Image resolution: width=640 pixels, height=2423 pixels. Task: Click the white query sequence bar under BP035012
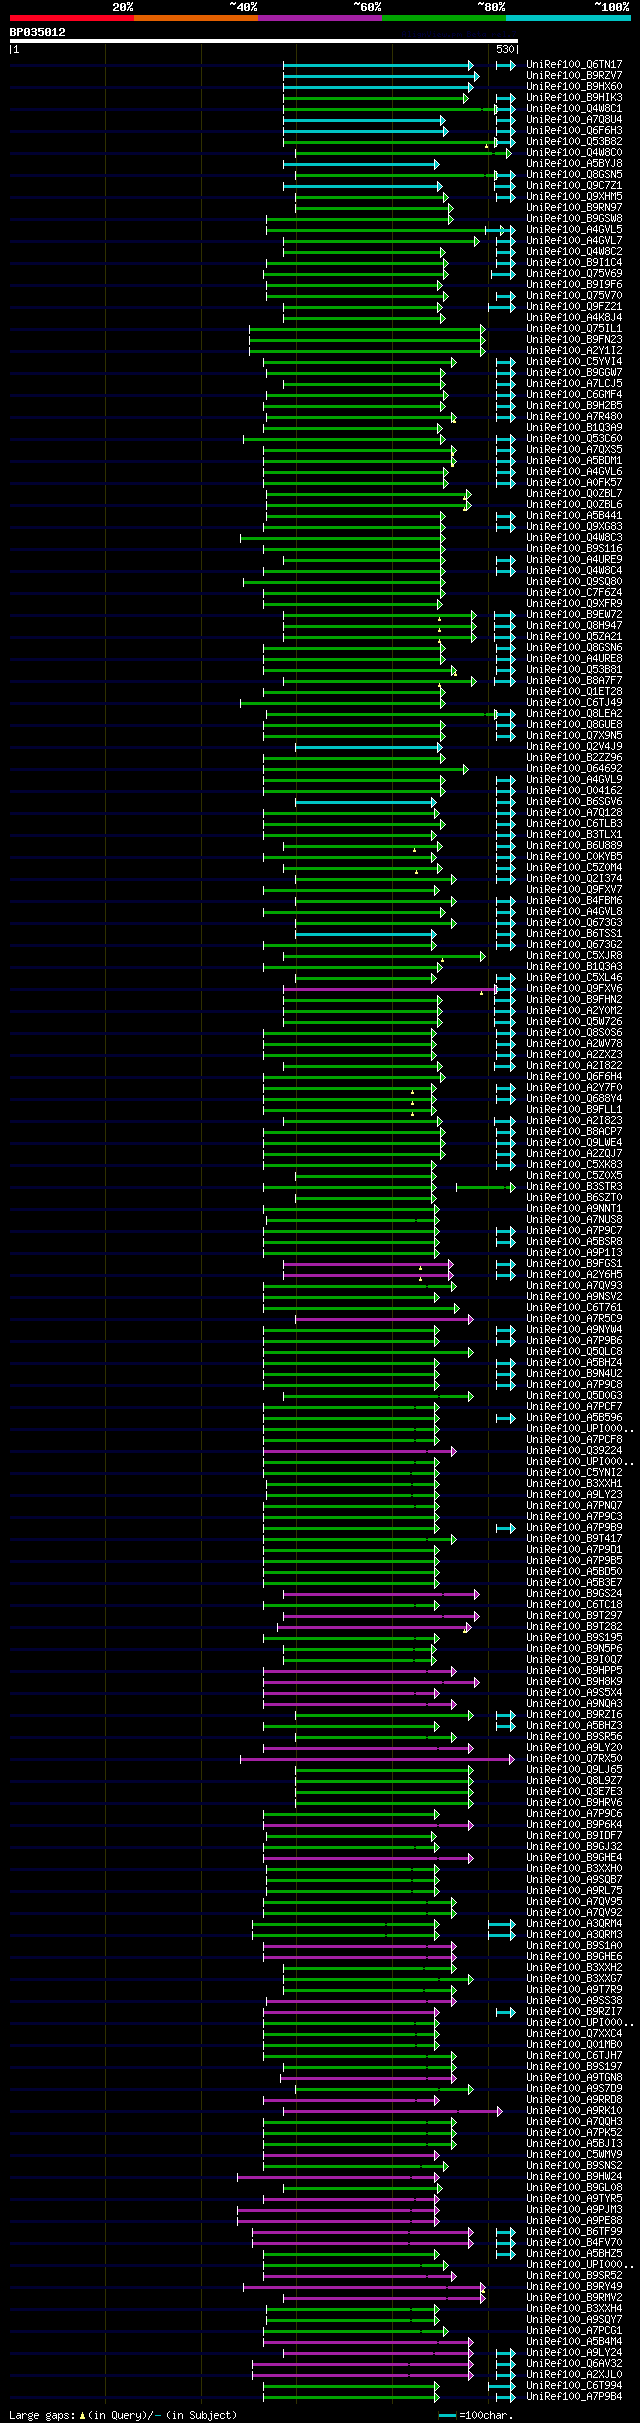click(x=264, y=41)
